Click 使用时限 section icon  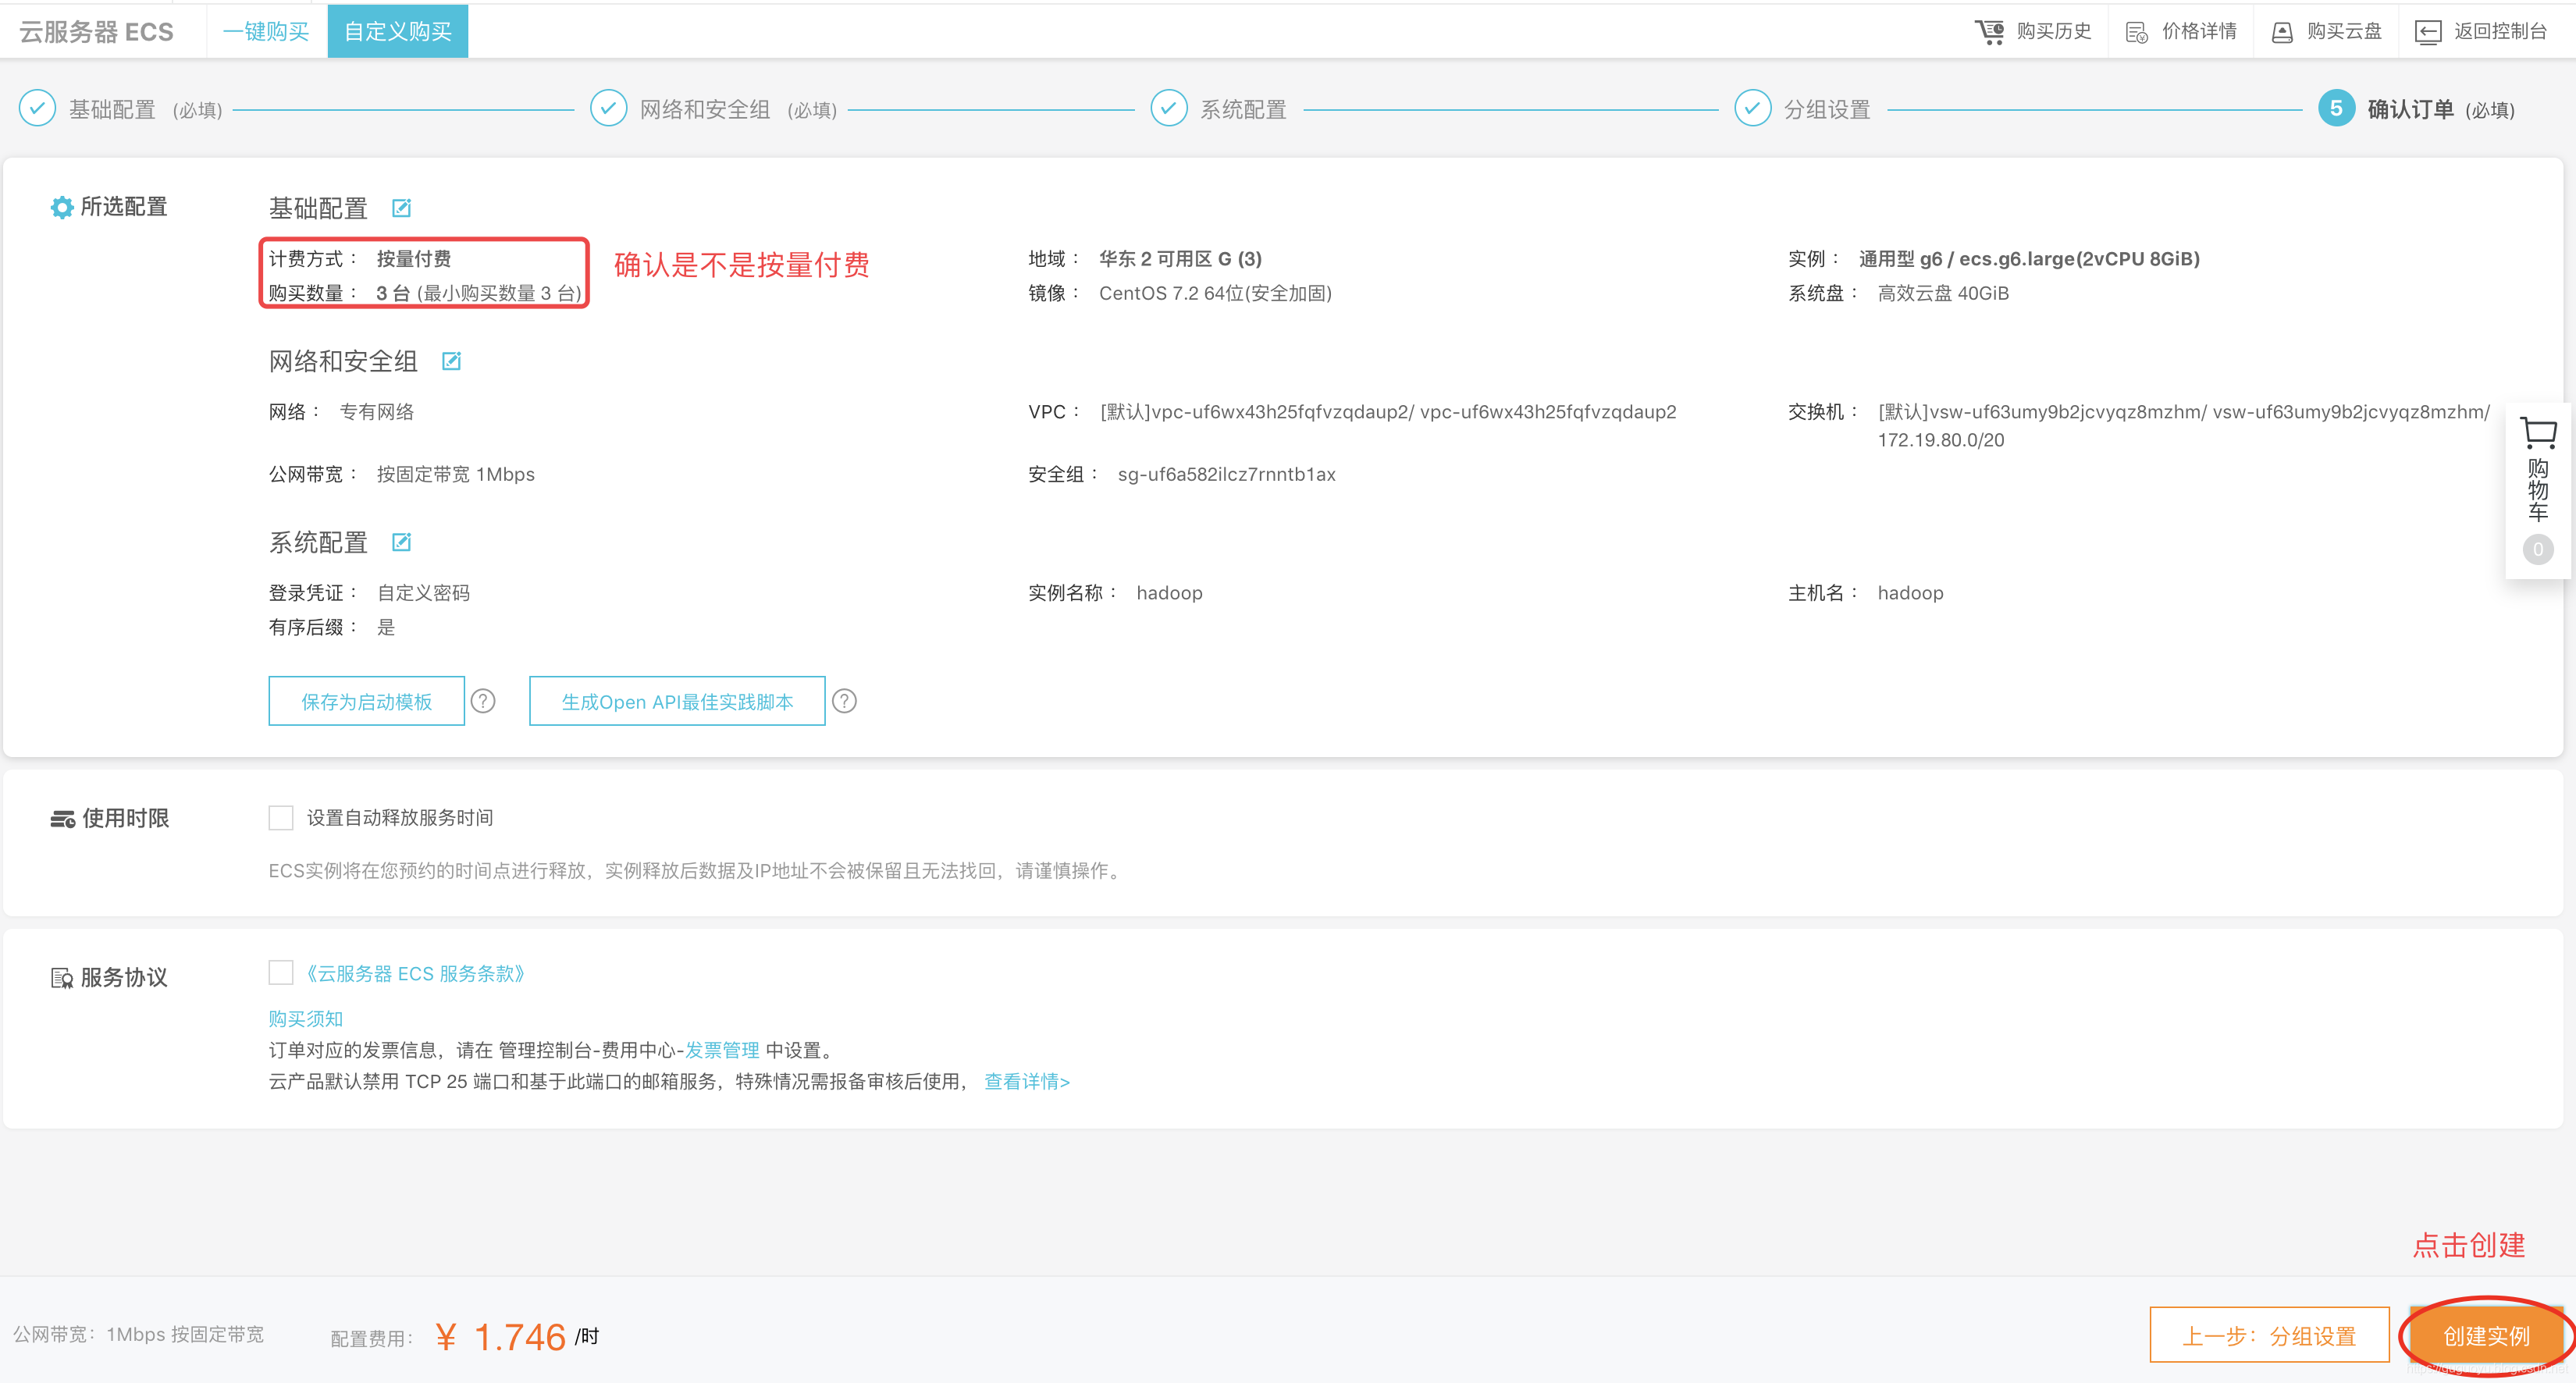coord(62,819)
